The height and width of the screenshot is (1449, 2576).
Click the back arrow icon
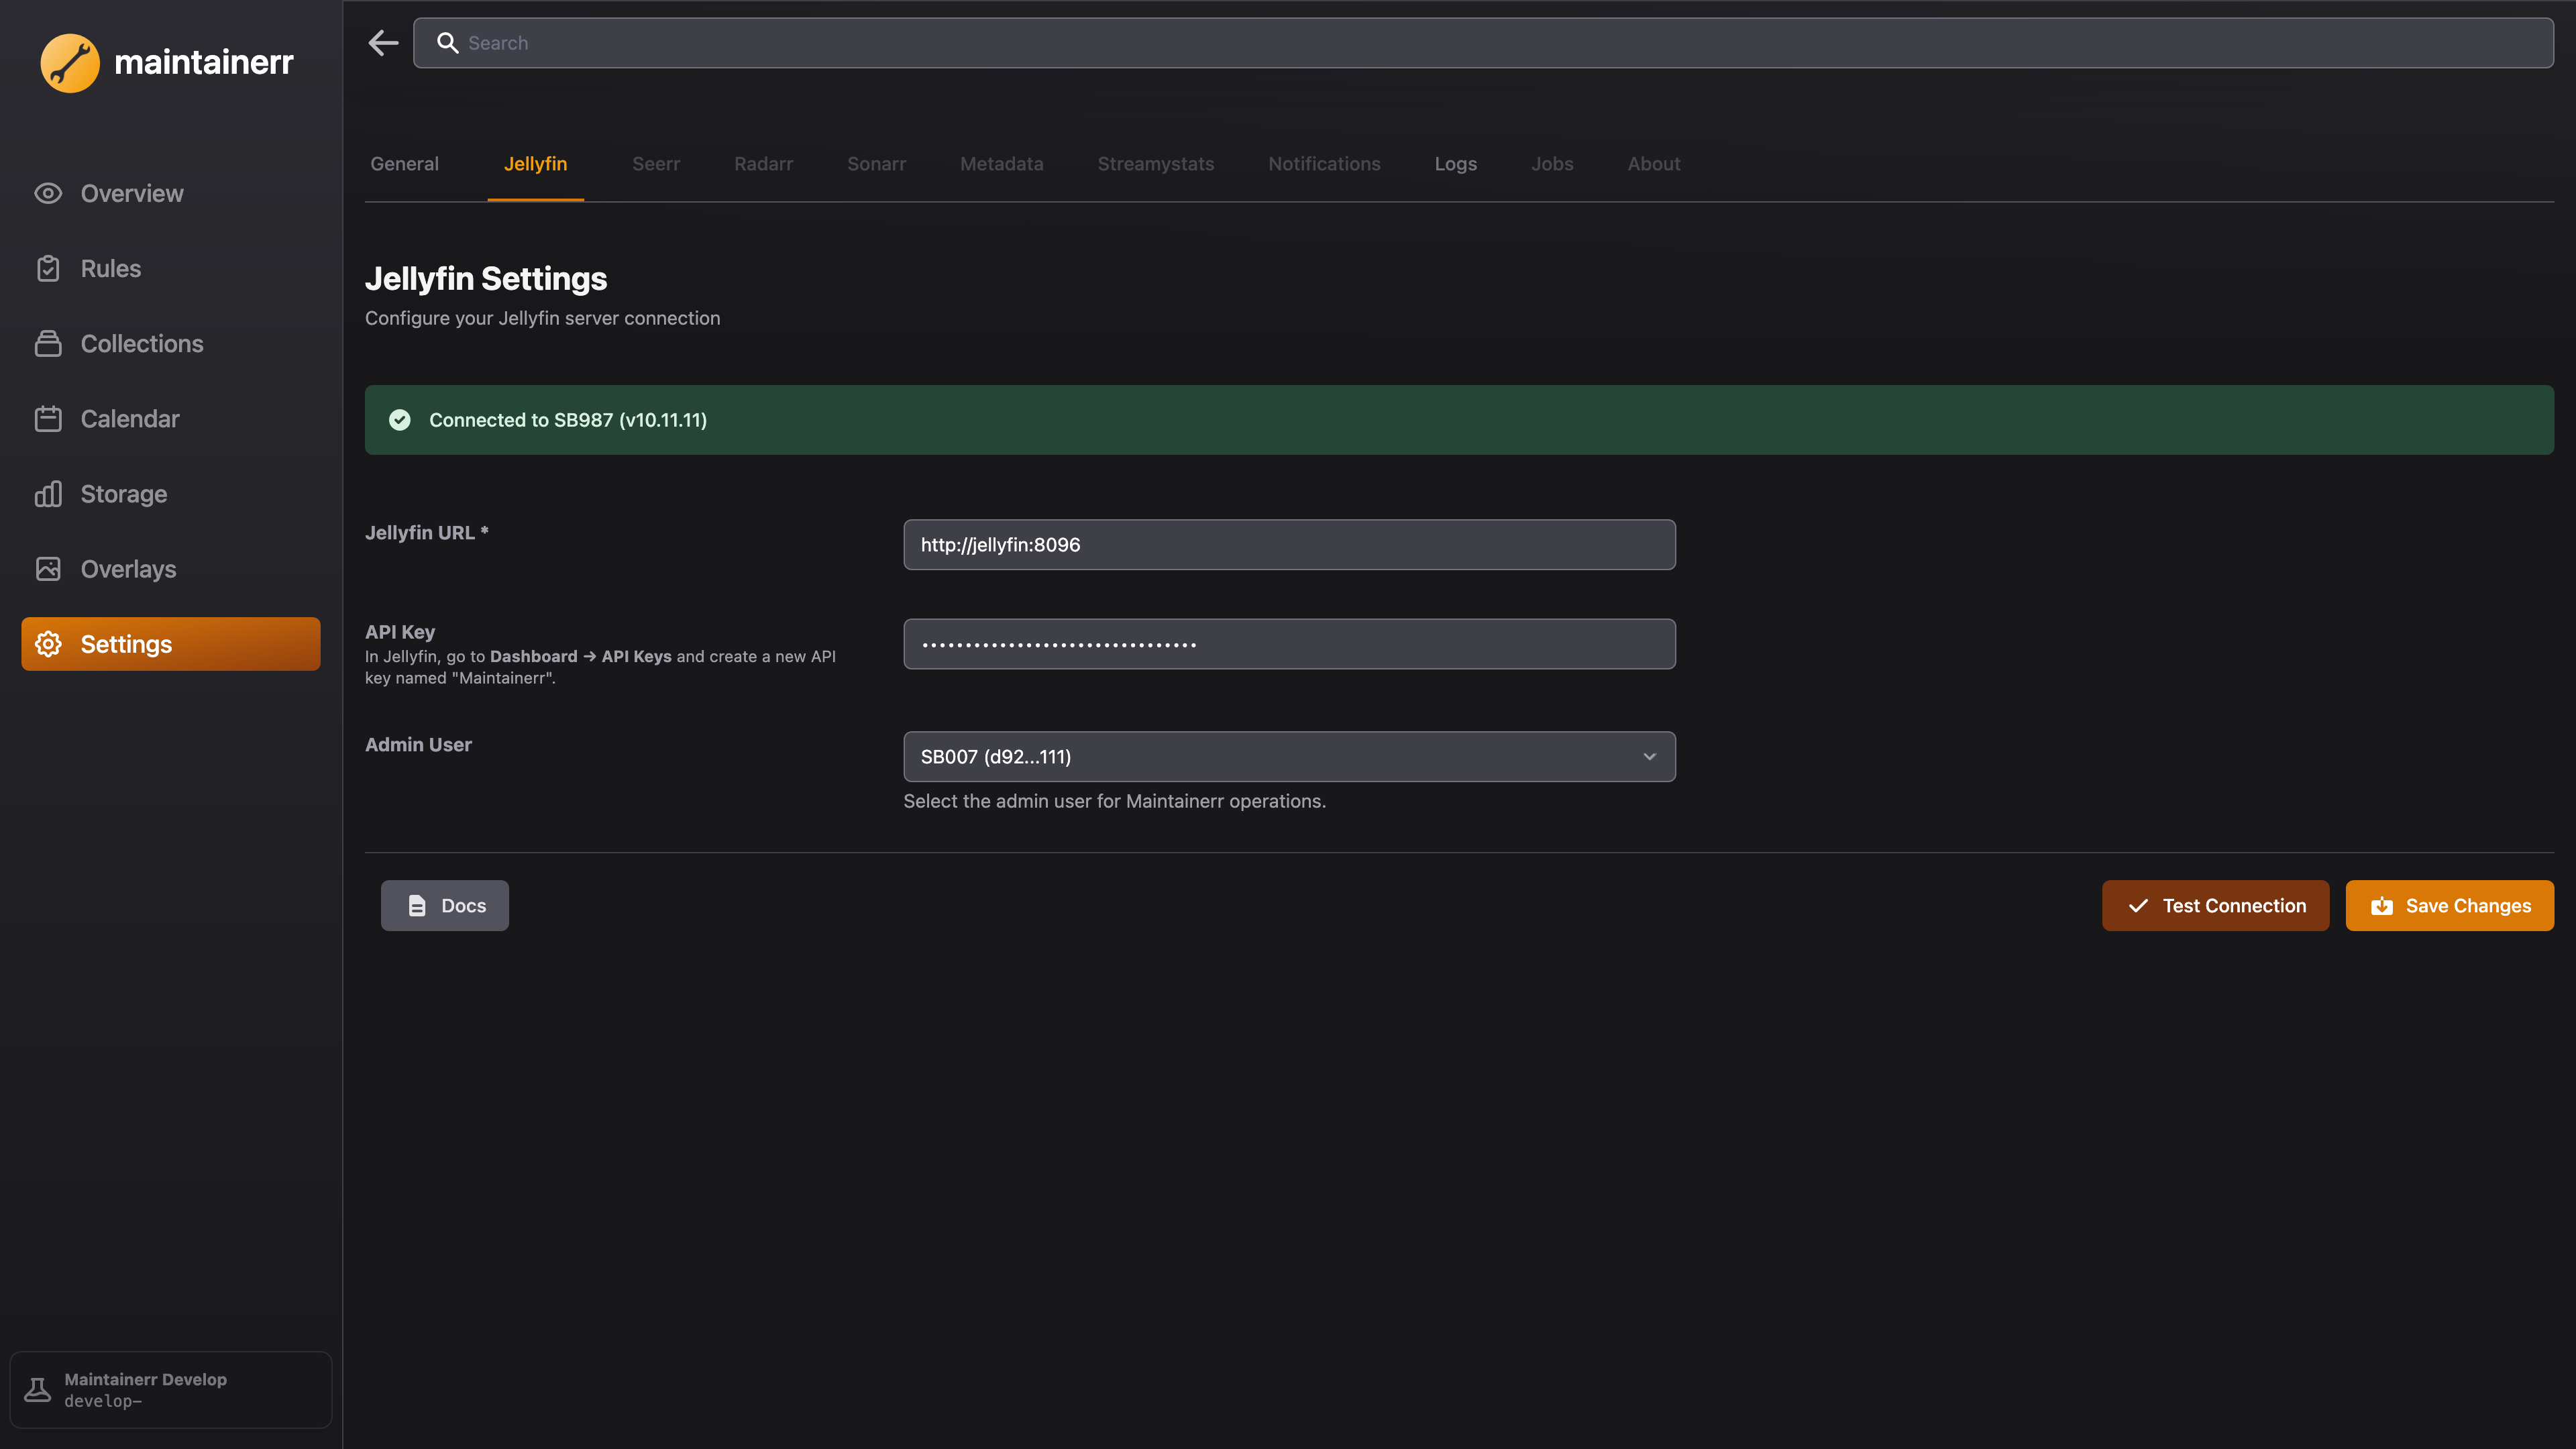(x=383, y=43)
